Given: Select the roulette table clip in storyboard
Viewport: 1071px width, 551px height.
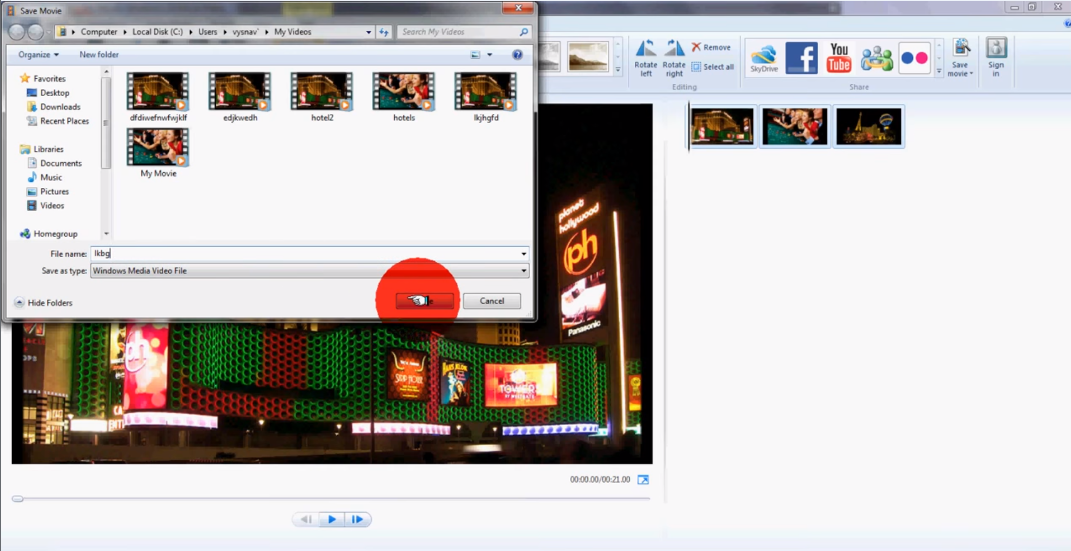Looking at the screenshot, I should [795, 126].
